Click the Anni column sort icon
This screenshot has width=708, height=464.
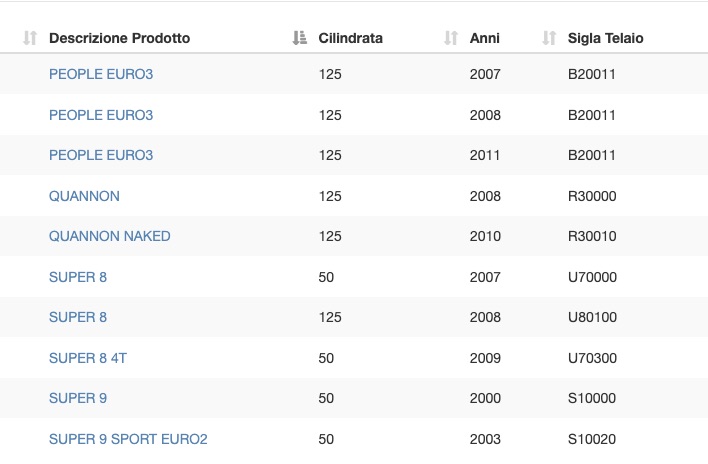(451, 38)
